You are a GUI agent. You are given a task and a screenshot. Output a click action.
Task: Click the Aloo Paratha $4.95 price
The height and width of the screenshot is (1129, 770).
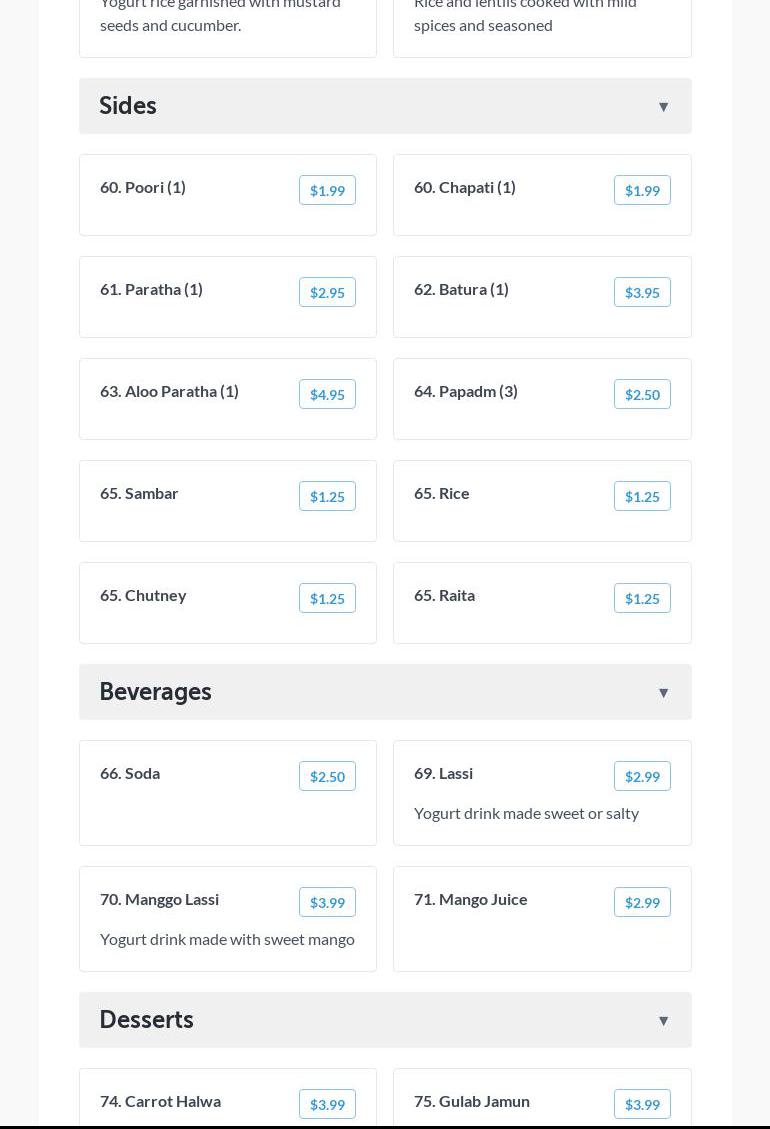point(327,395)
